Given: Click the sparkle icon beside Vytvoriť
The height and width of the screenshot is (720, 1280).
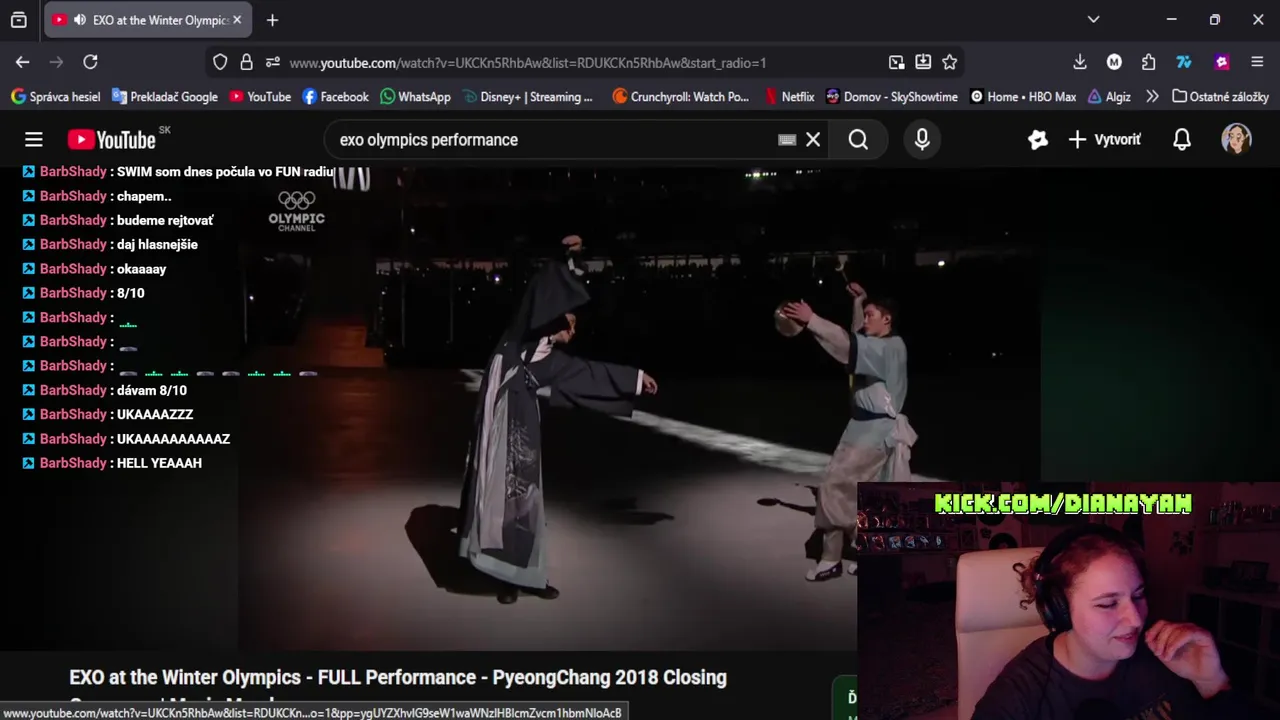Looking at the screenshot, I should point(1038,140).
